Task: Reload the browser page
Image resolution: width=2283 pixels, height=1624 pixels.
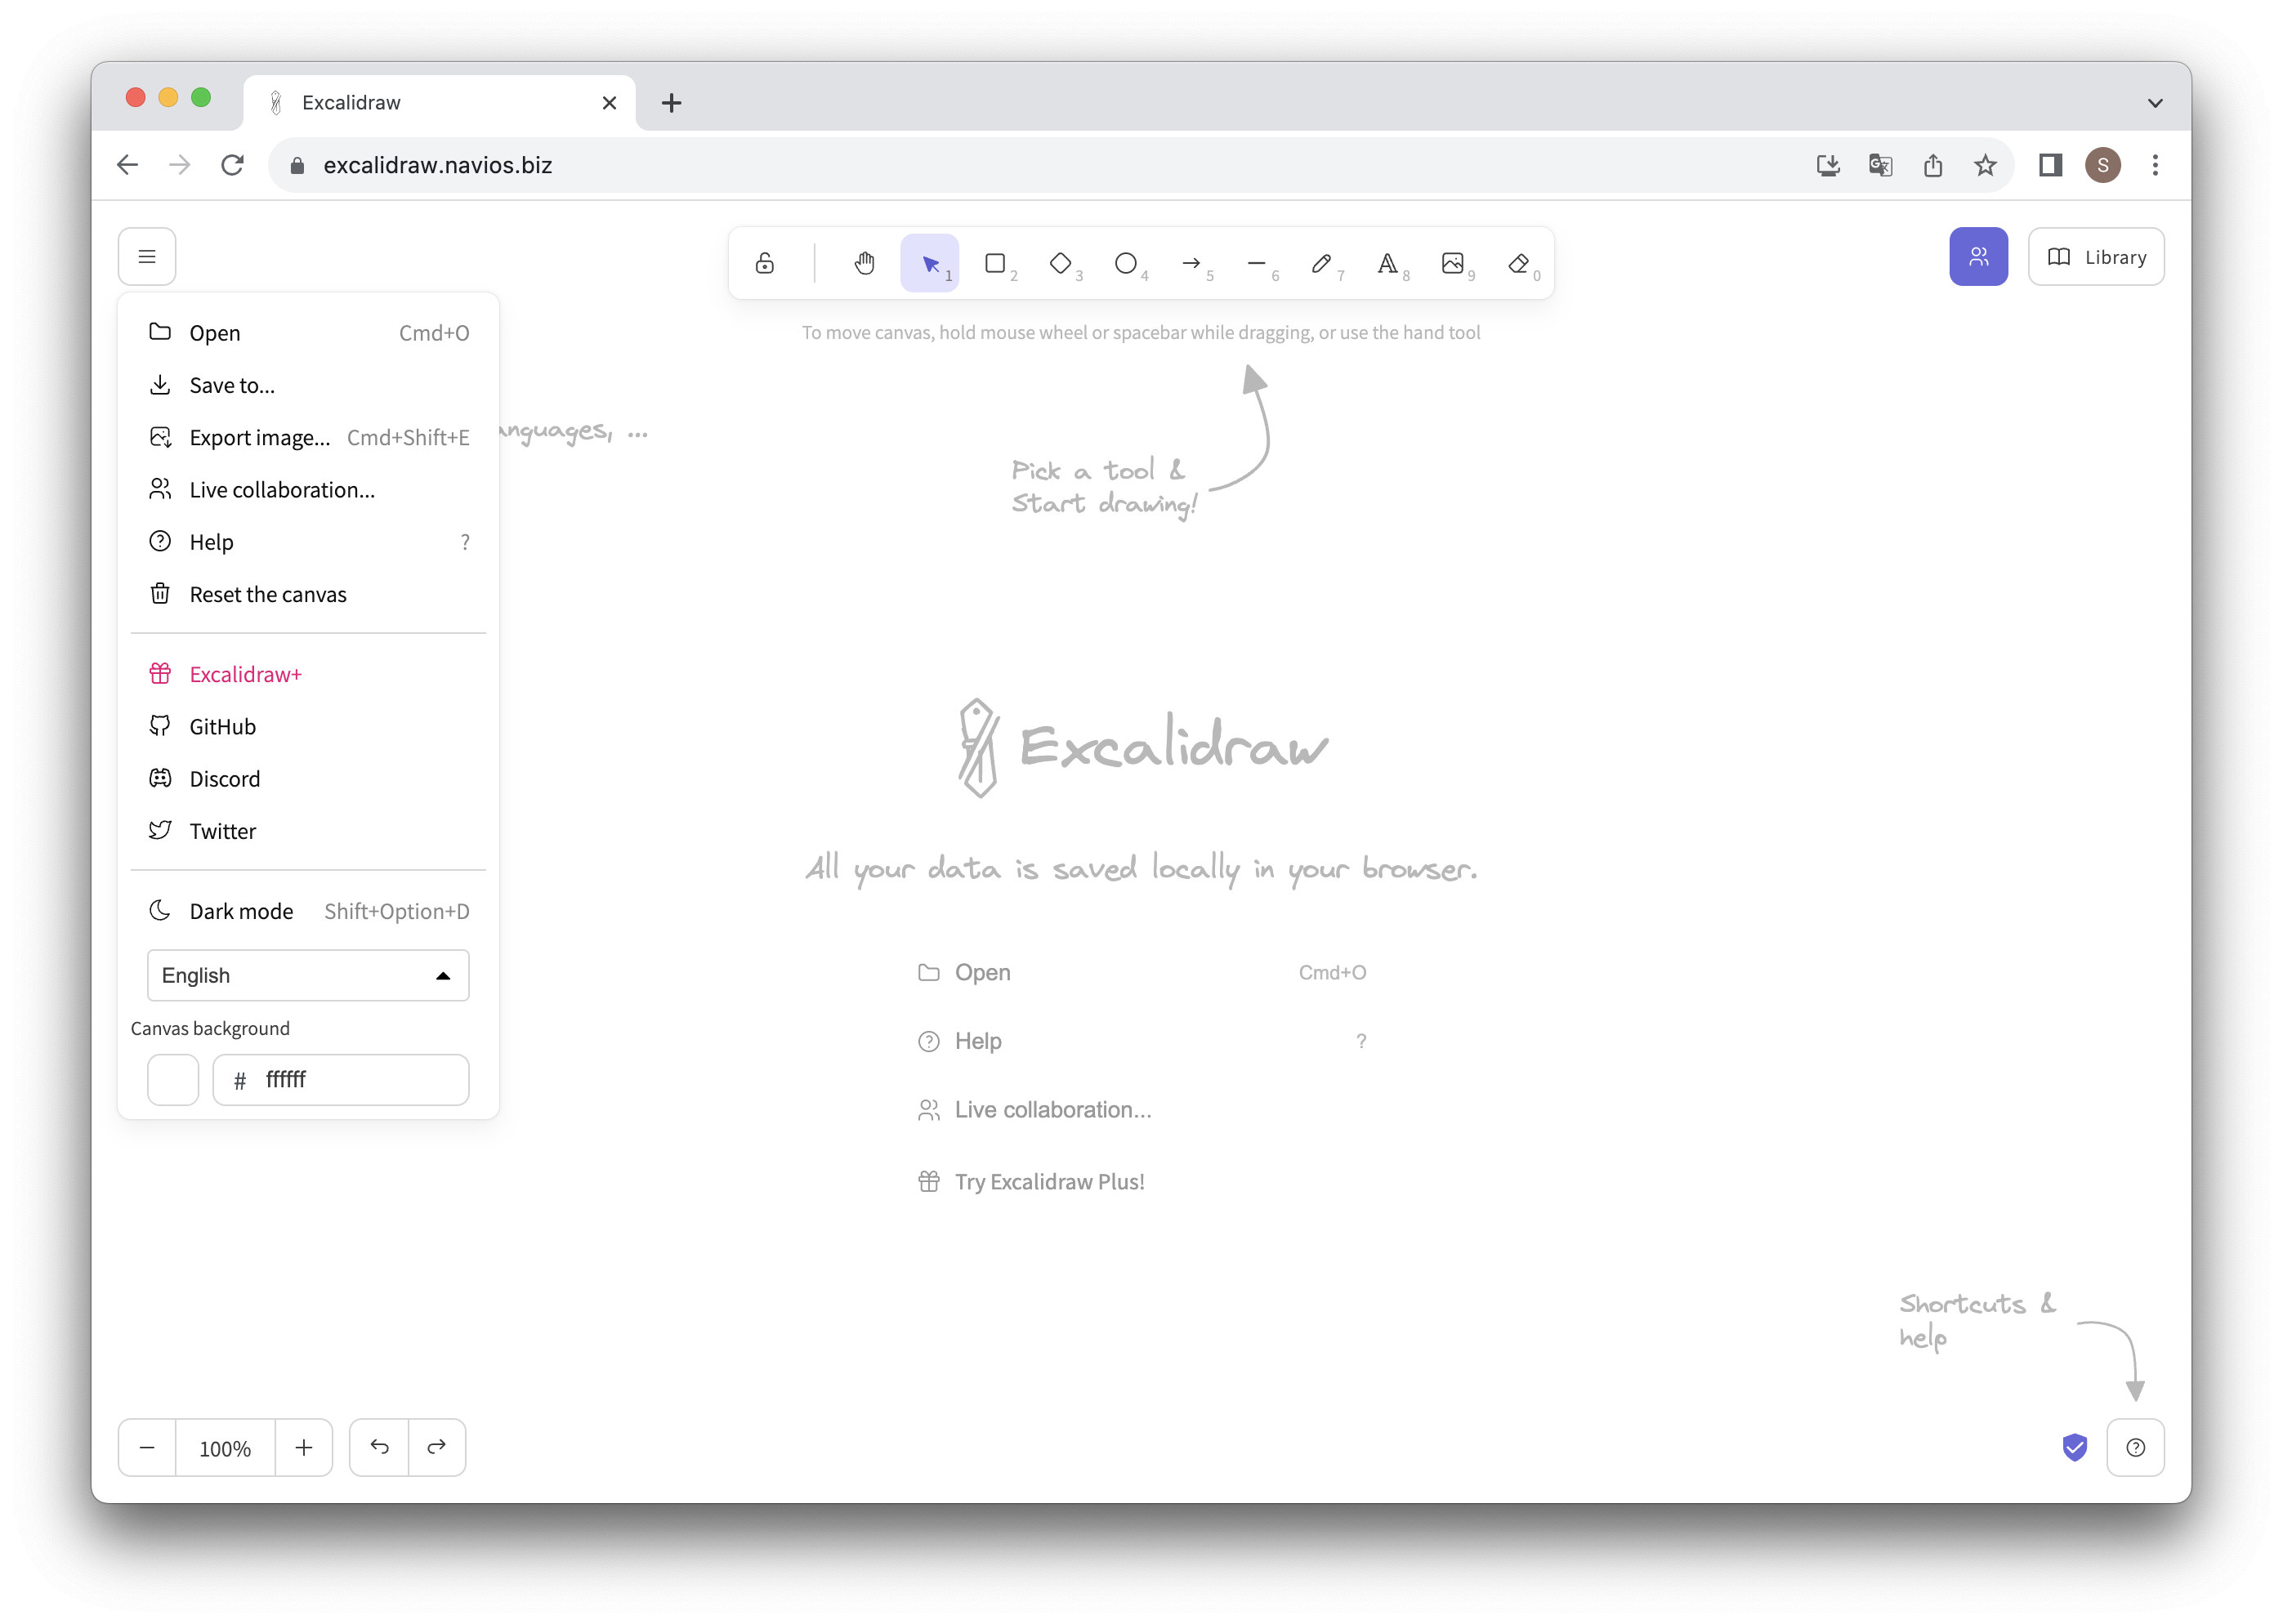Action: point(232,165)
